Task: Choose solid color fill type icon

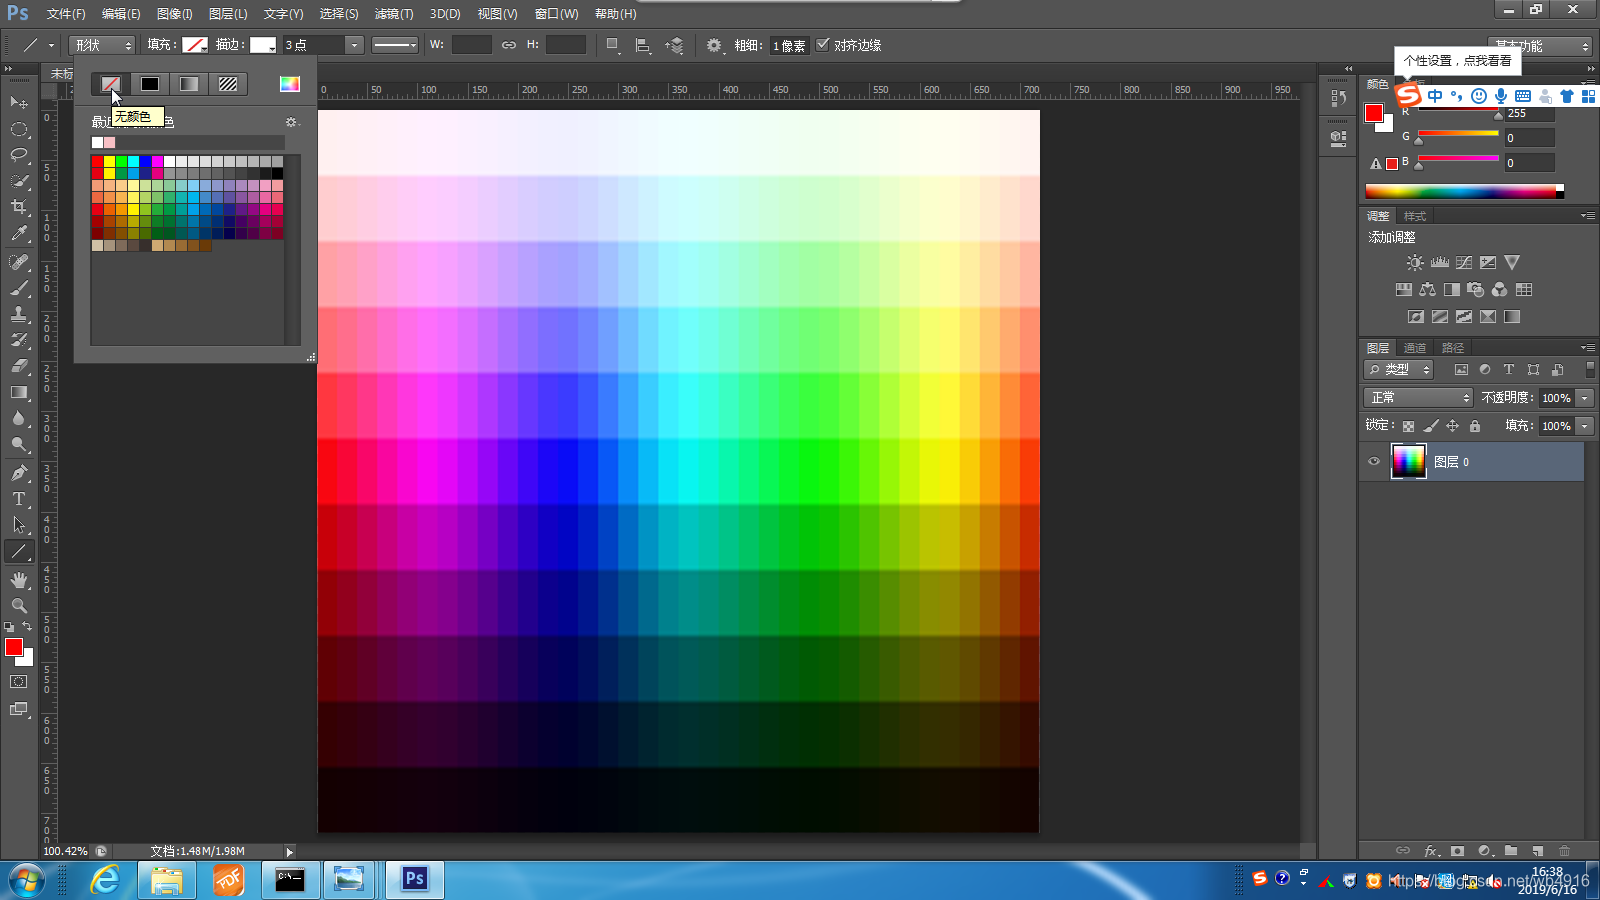Action: [x=150, y=84]
